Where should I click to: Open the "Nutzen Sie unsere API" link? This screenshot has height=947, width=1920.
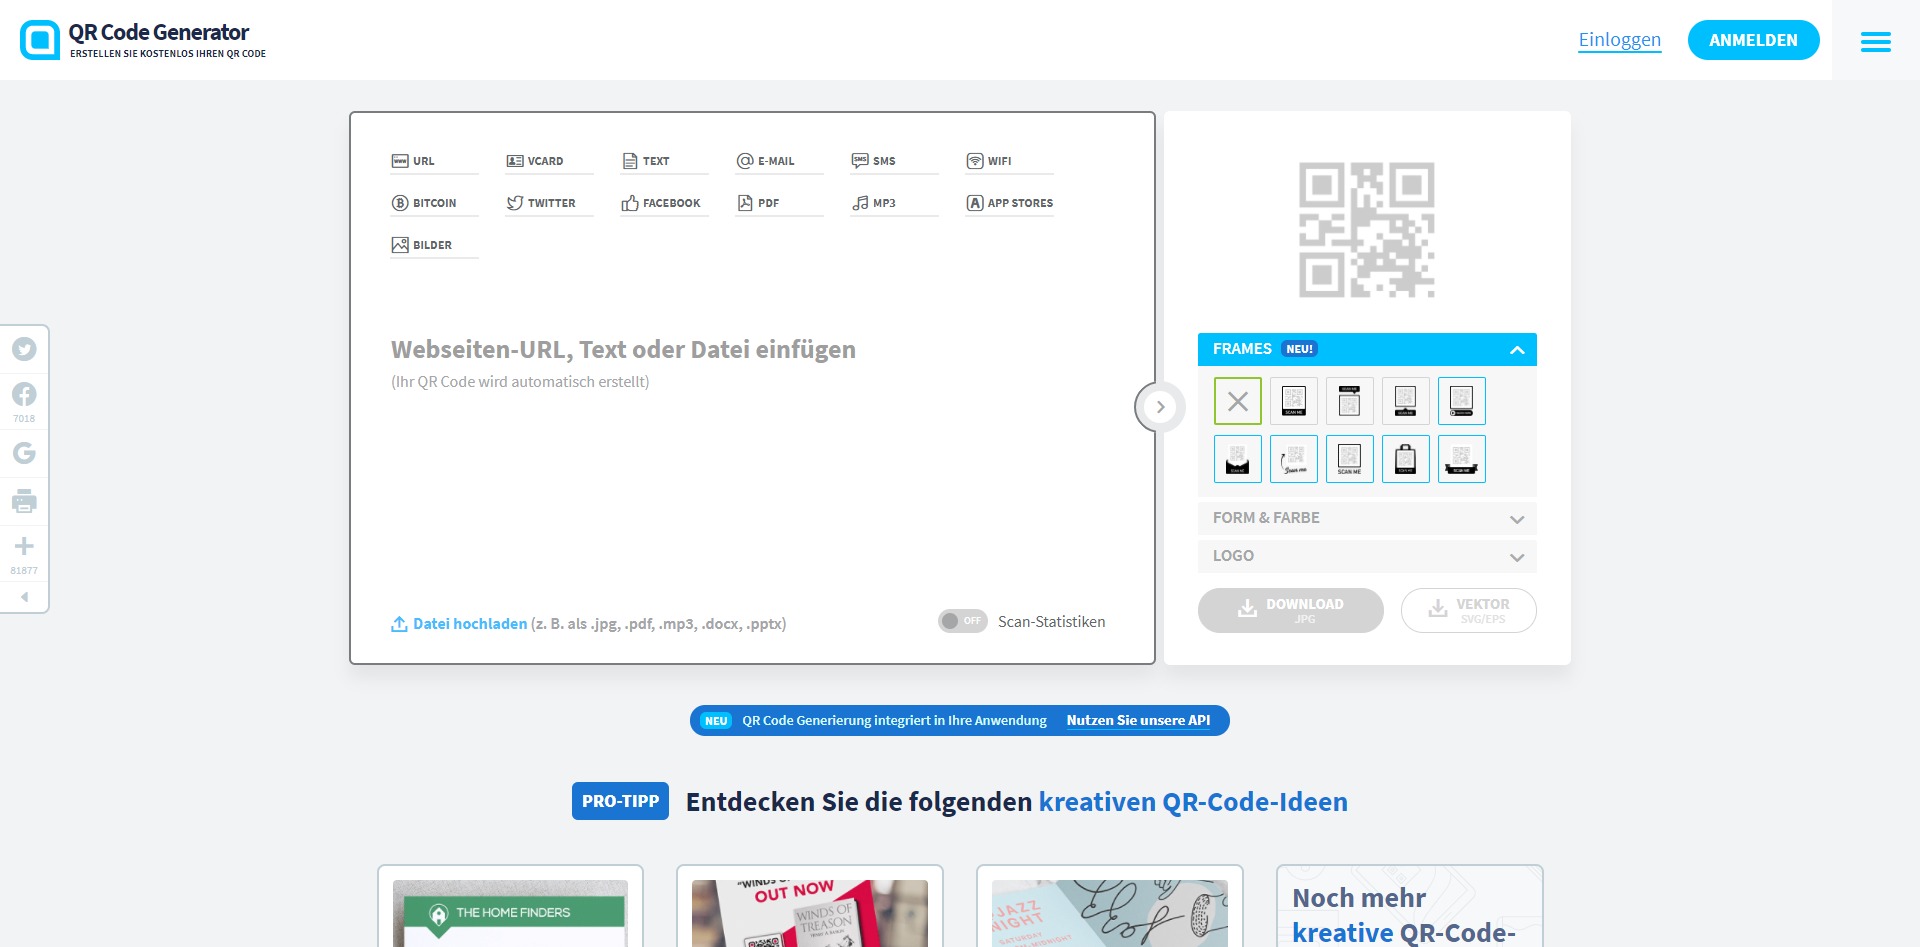point(1139,720)
